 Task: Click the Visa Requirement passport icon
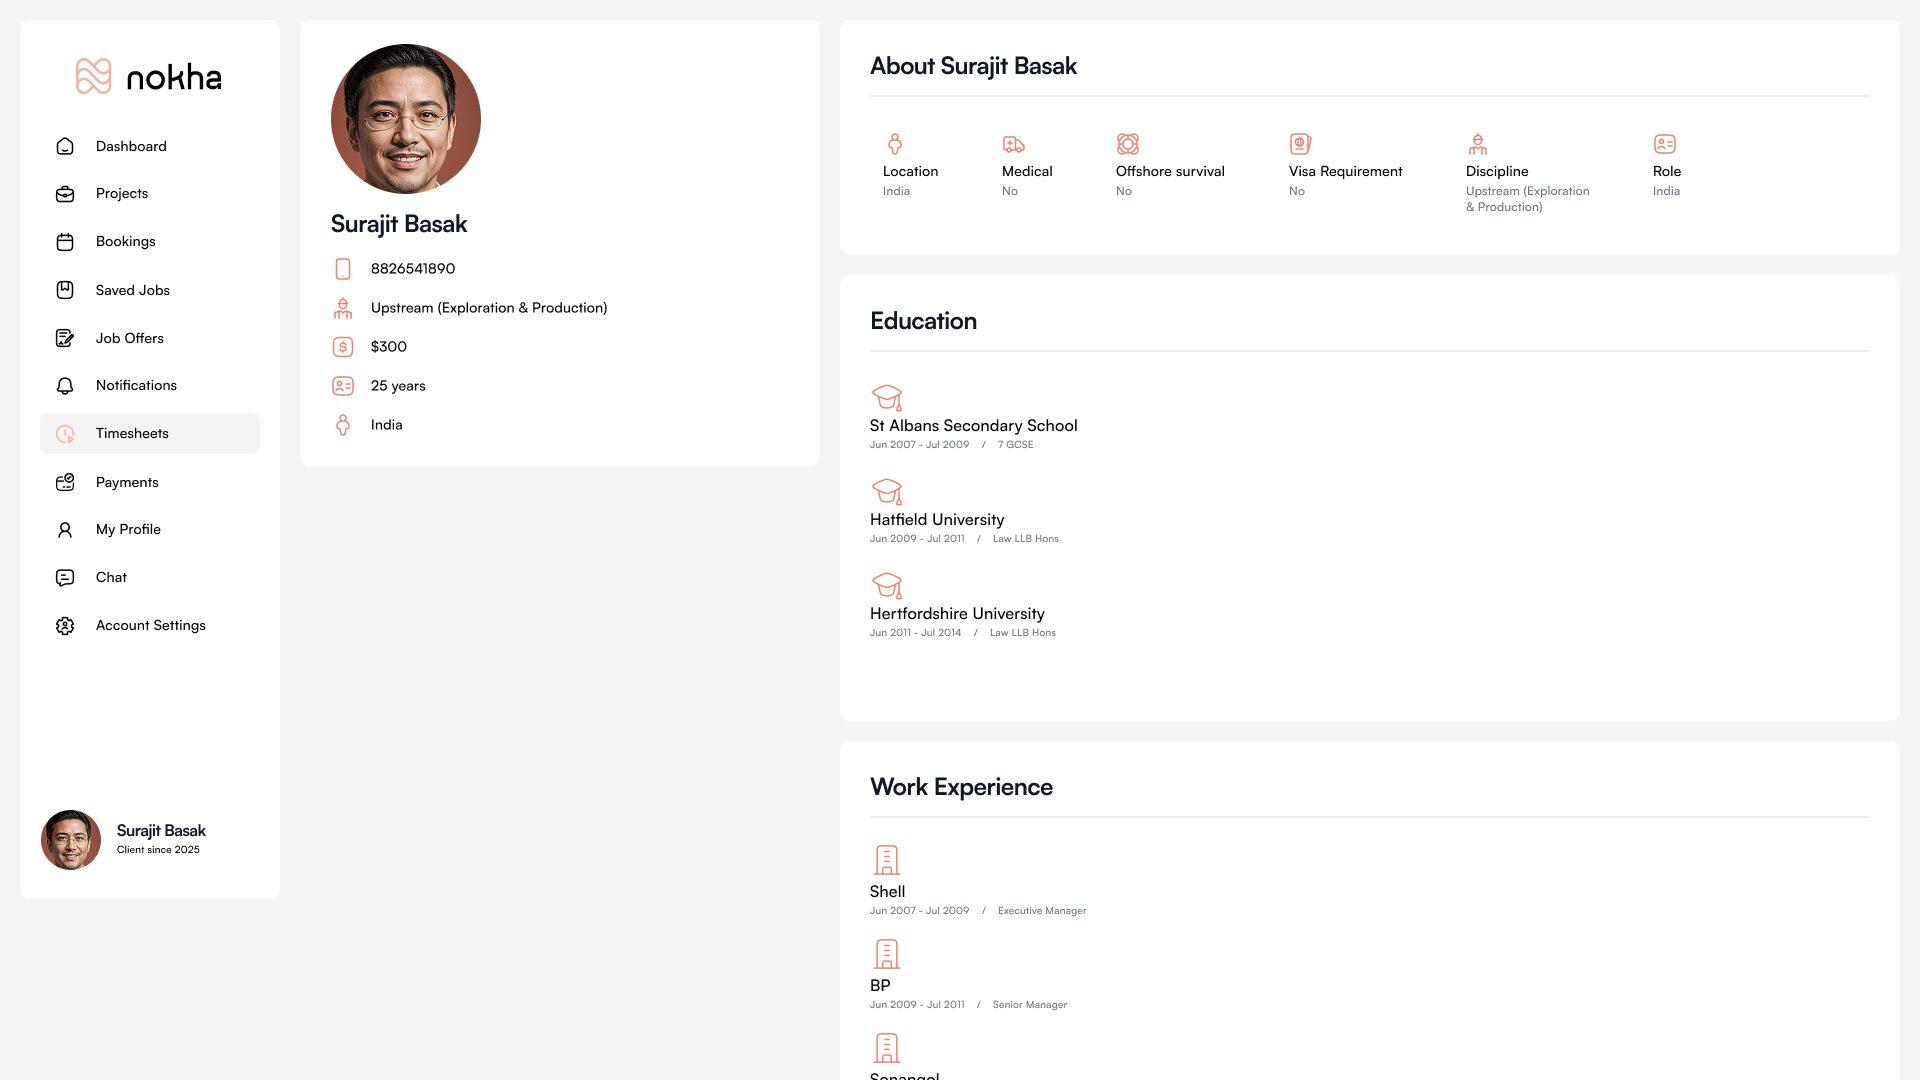click(x=1300, y=144)
